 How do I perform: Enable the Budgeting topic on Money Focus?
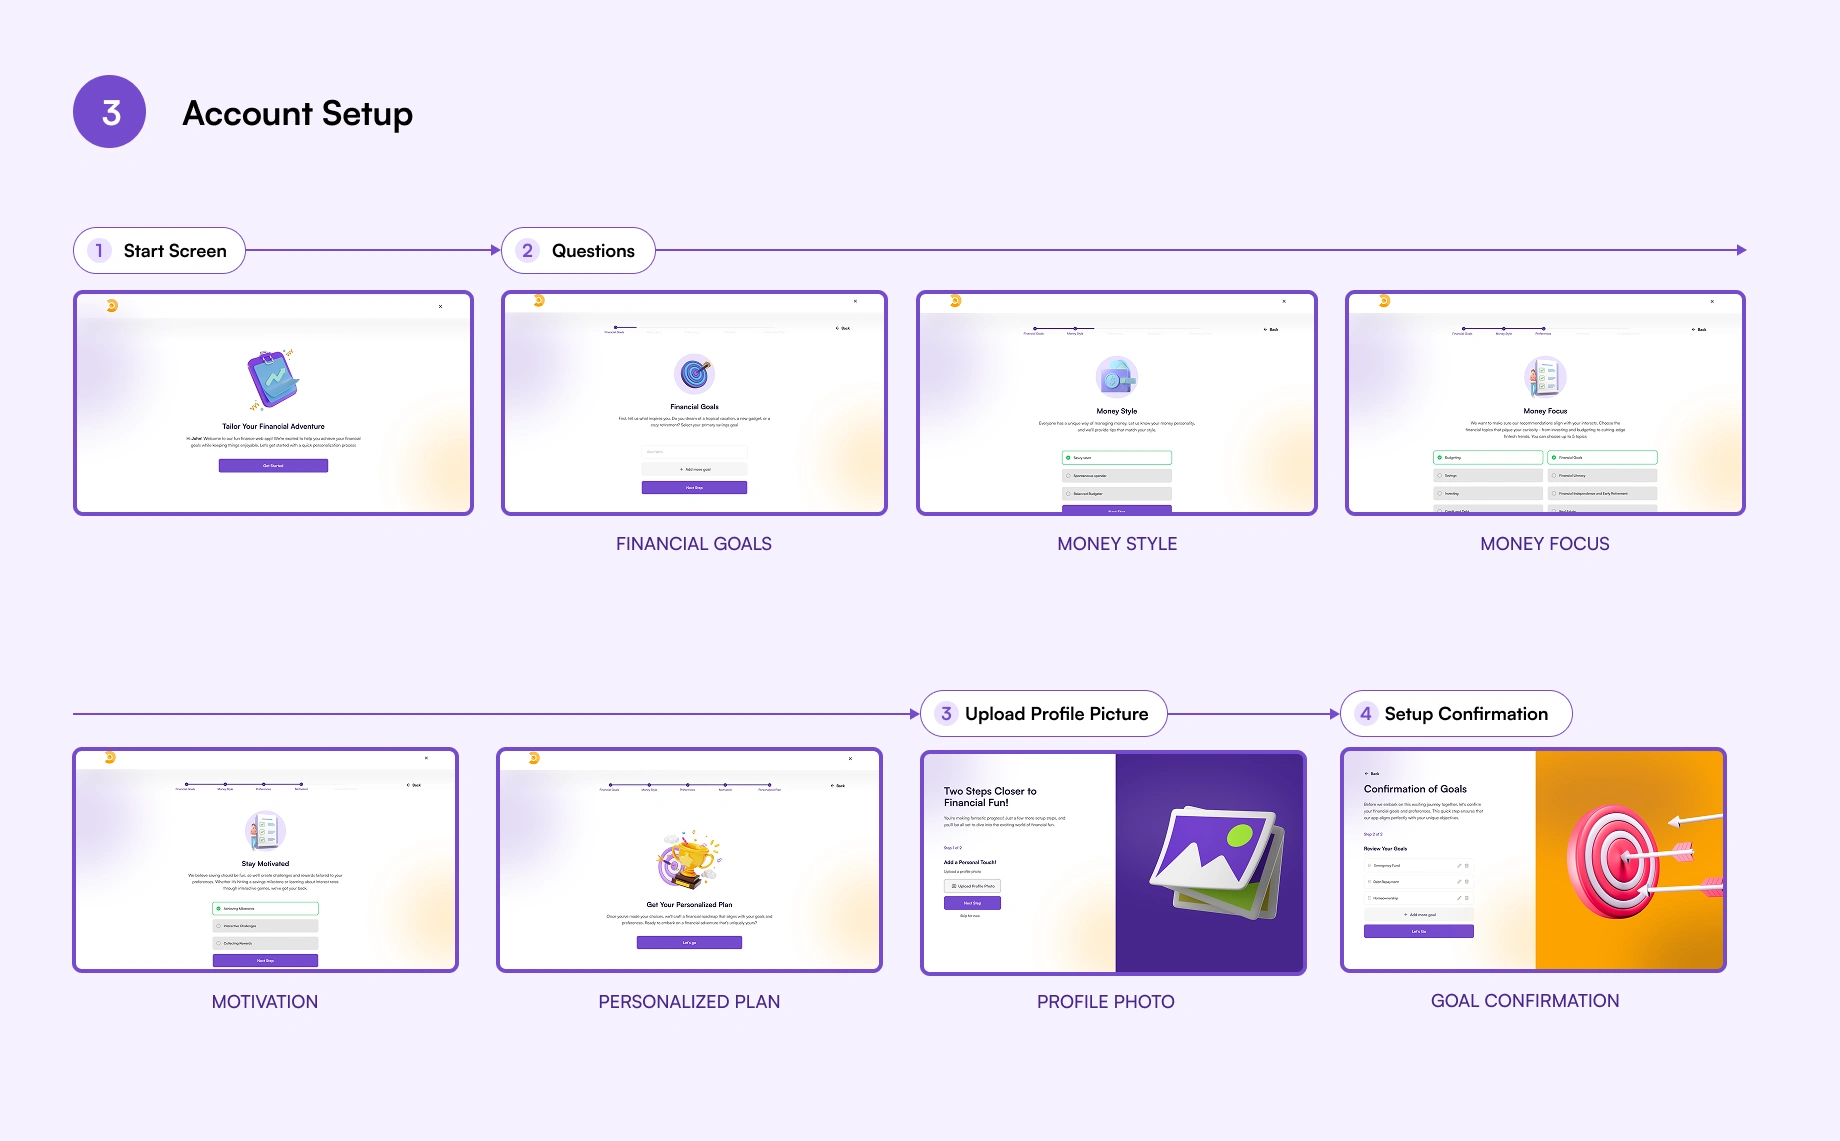(x=1488, y=457)
